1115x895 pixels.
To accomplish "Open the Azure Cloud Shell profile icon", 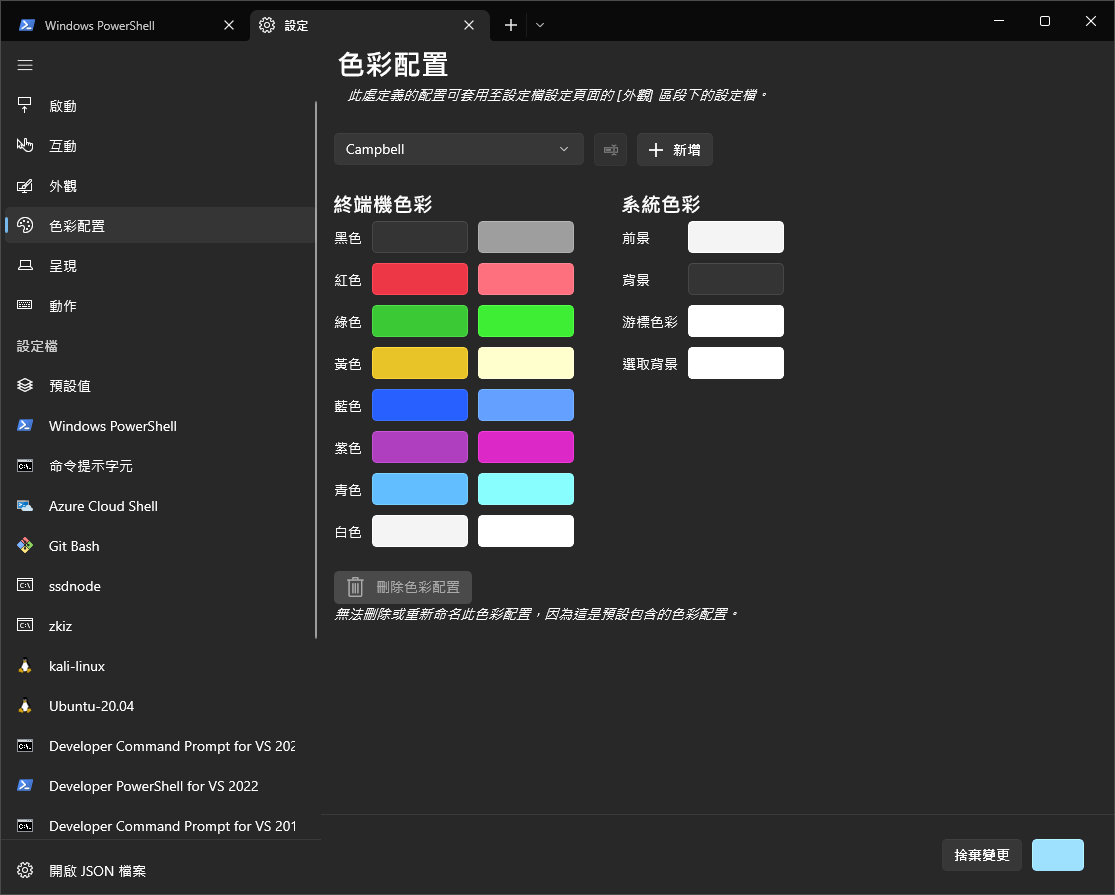I will click(25, 505).
